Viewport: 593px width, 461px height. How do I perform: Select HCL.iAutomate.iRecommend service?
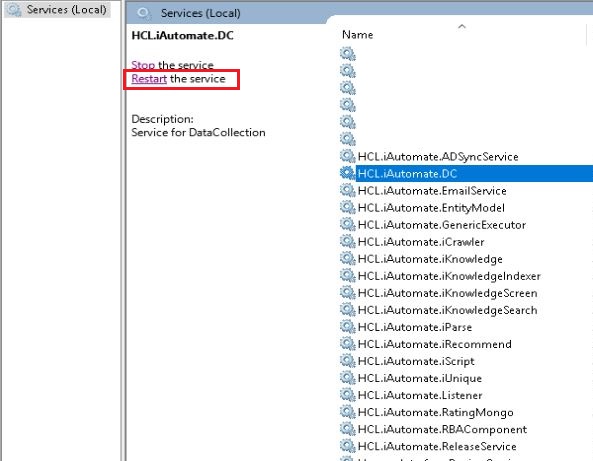[x=435, y=344]
